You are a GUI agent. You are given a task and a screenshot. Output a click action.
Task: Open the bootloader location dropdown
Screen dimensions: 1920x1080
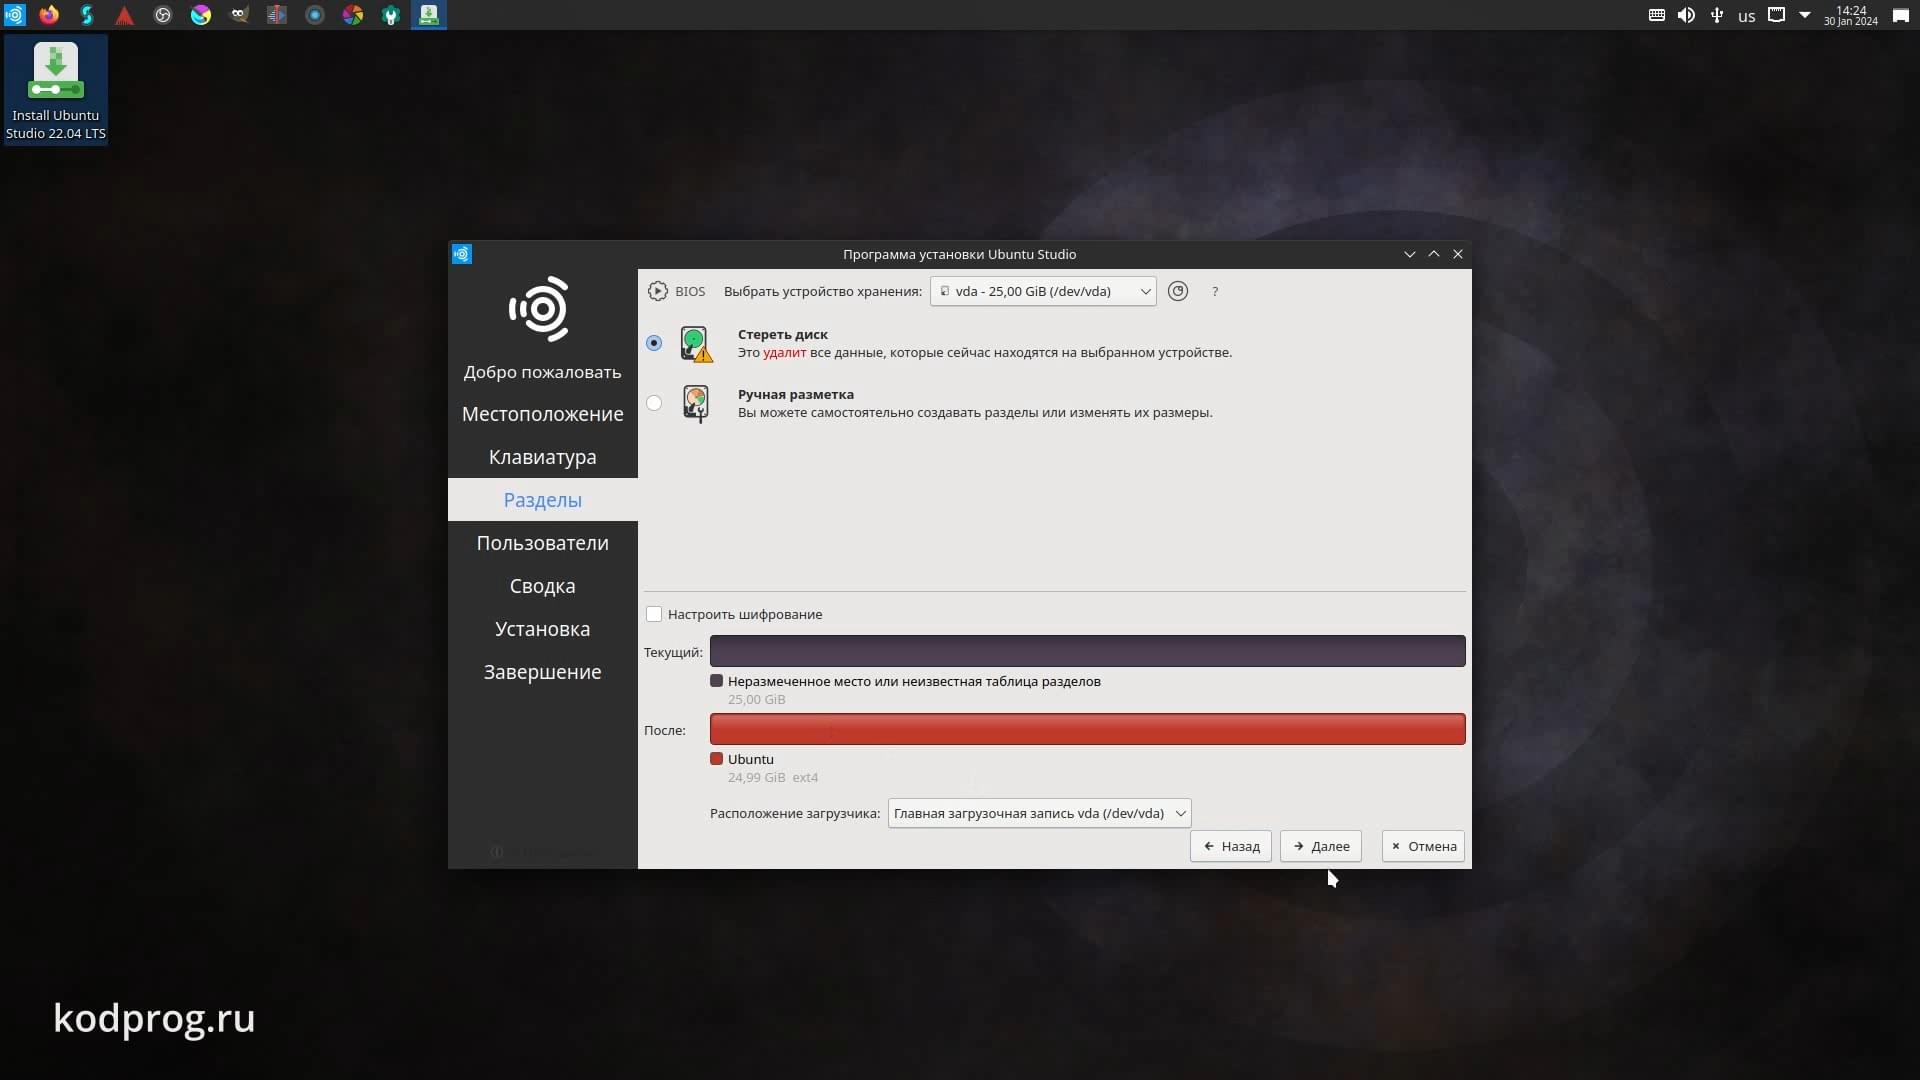point(1039,813)
